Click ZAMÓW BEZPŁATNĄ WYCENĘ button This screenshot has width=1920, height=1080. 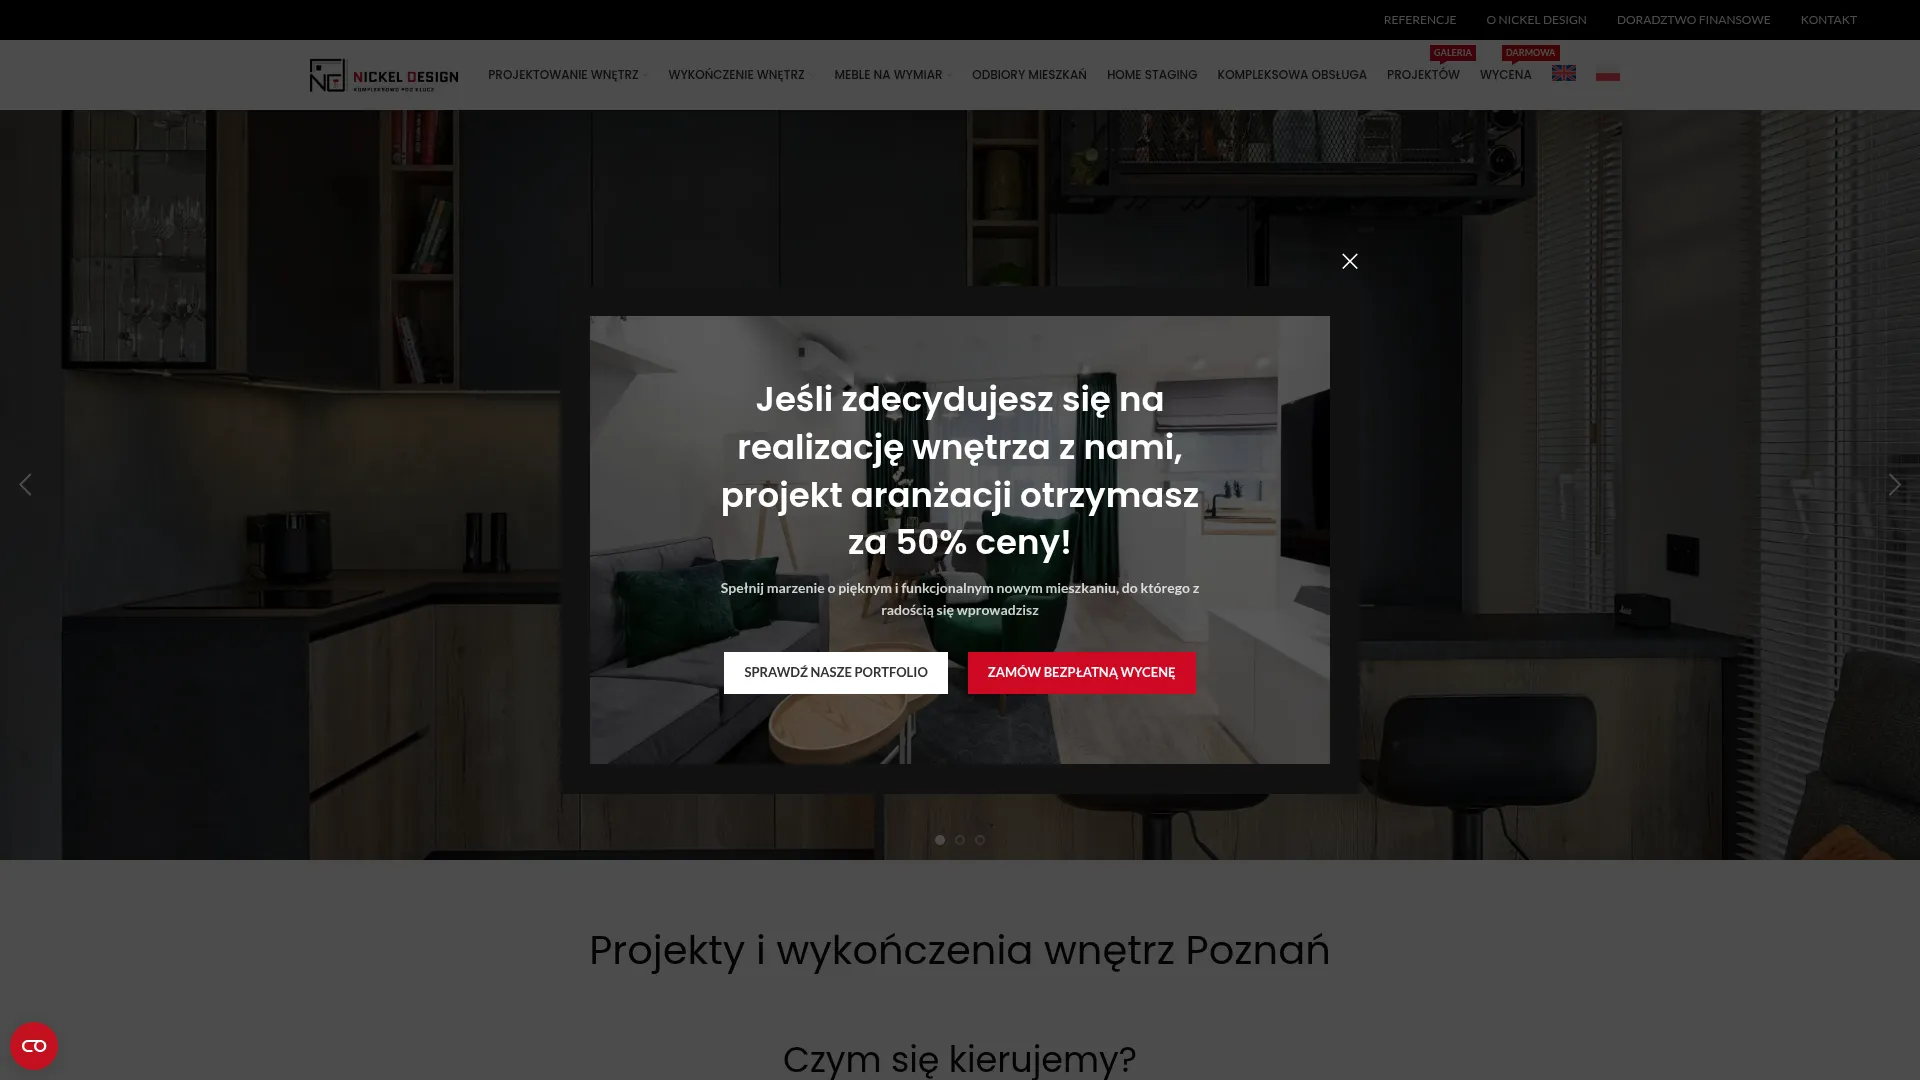[1081, 672]
